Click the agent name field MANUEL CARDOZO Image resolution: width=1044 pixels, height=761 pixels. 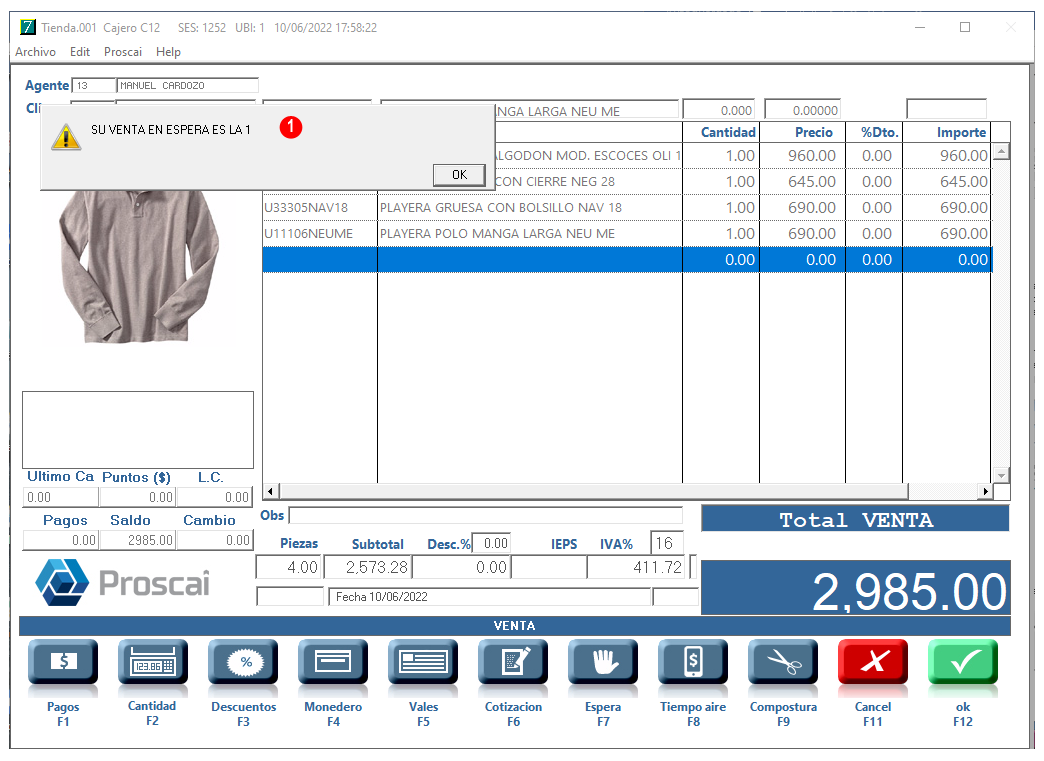click(187, 85)
